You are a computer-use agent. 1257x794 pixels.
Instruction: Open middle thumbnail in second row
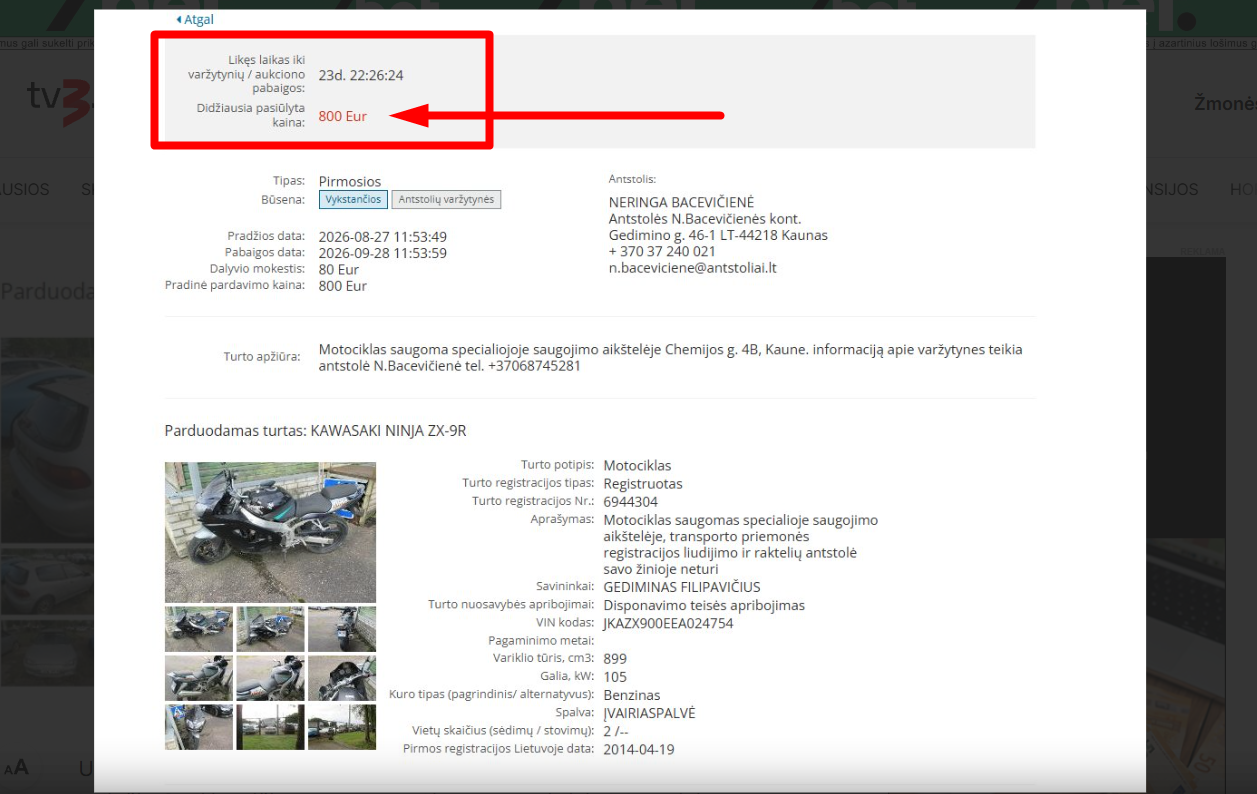pyautogui.click(x=270, y=678)
